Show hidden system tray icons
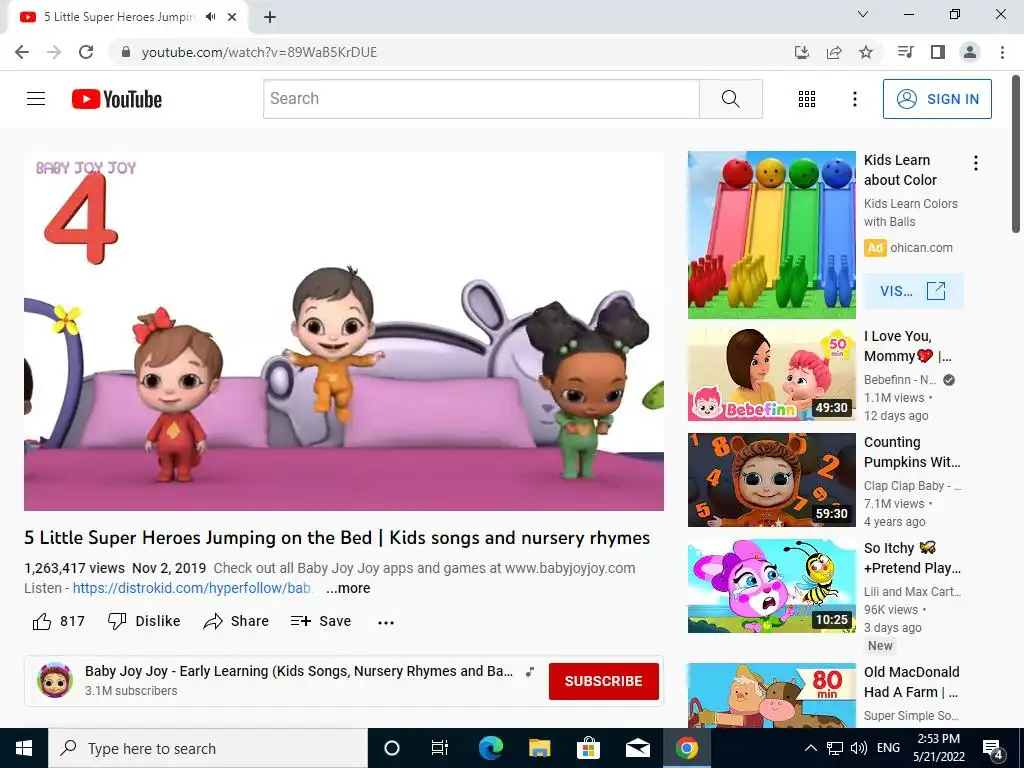This screenshot has height=768, width=1024. coord(810,748)
